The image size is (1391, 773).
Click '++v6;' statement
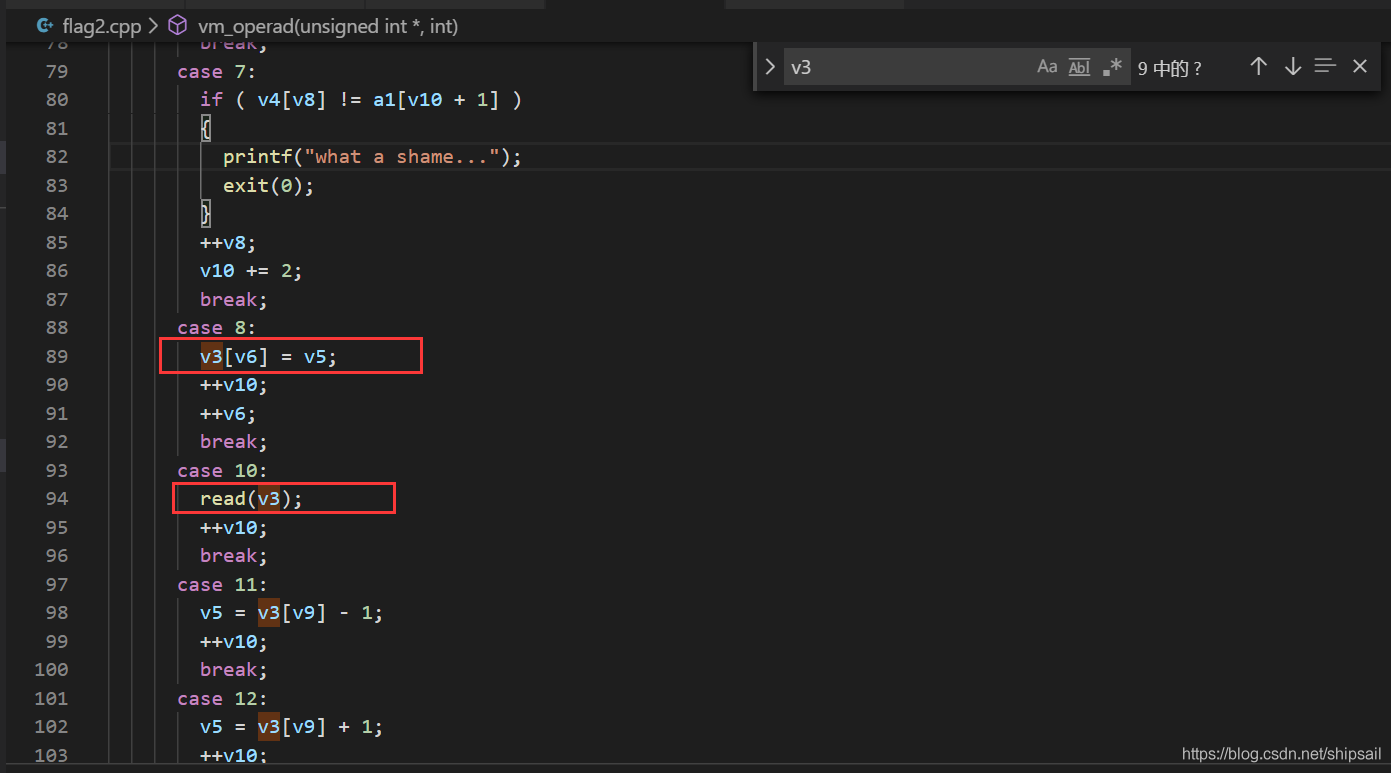tap(229, 413)
